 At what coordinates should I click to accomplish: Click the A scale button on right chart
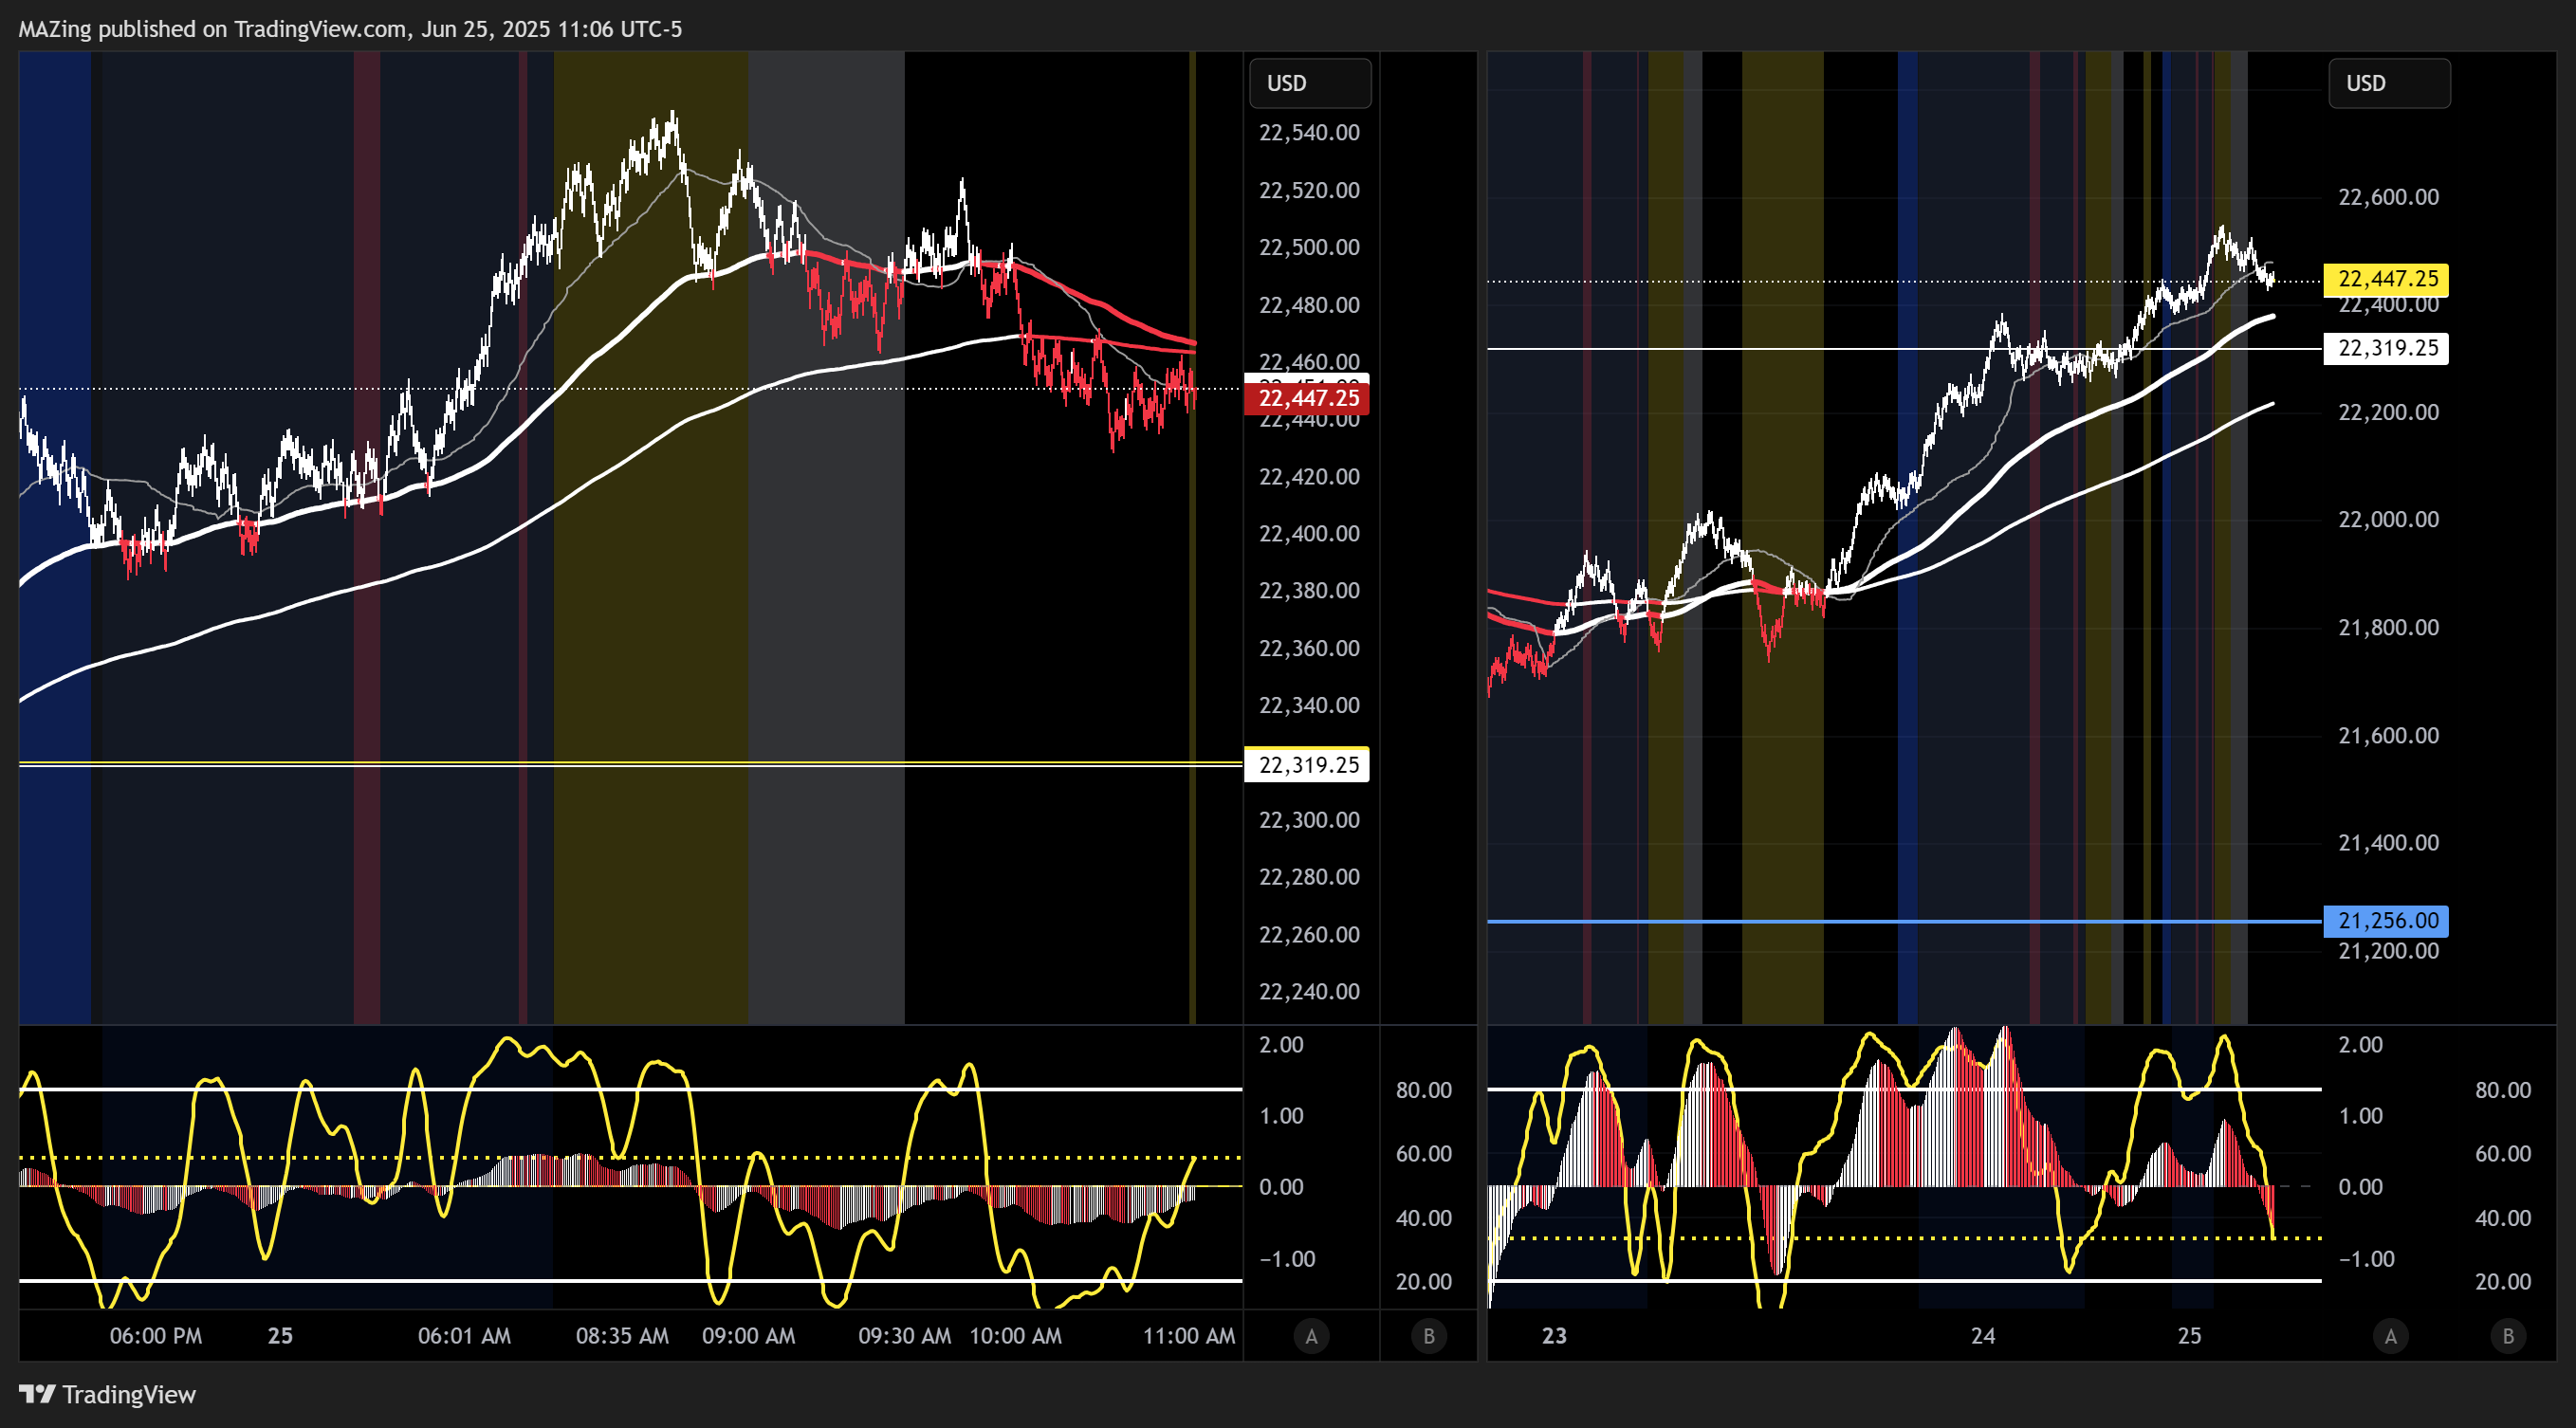tap(2391, 1336)
